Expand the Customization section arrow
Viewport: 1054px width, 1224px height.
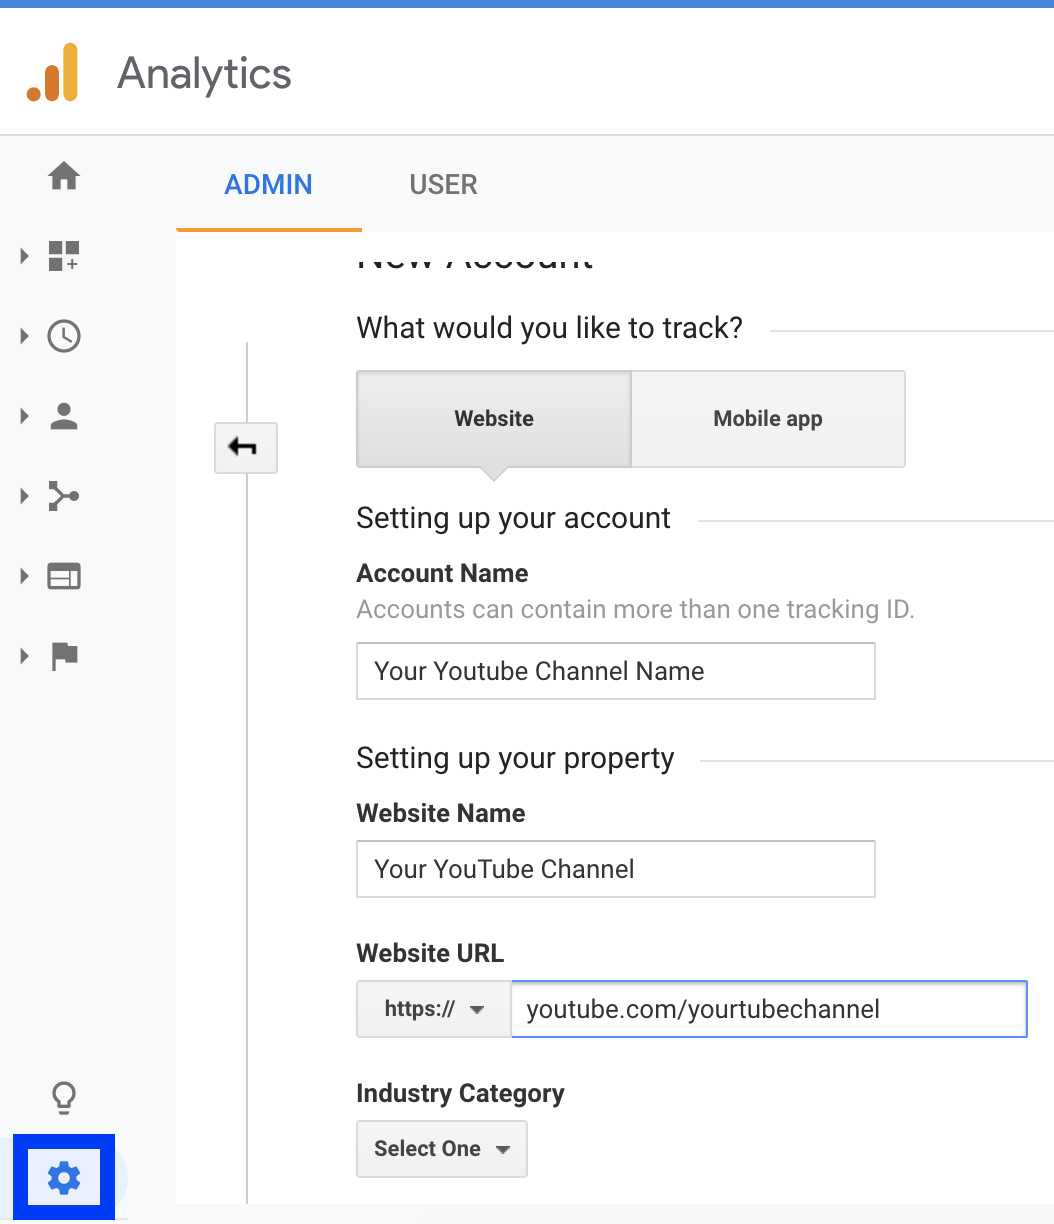click(x=25, y=256)
